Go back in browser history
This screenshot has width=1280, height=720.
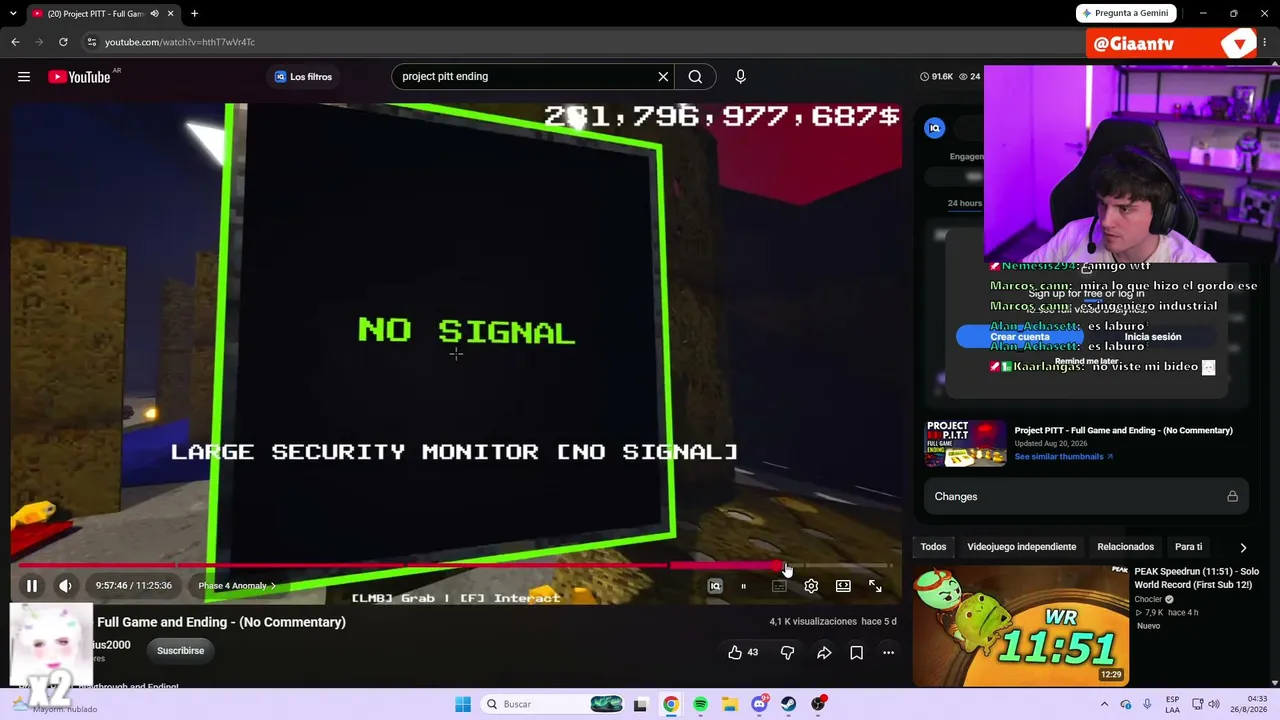(x=15, y=42)
